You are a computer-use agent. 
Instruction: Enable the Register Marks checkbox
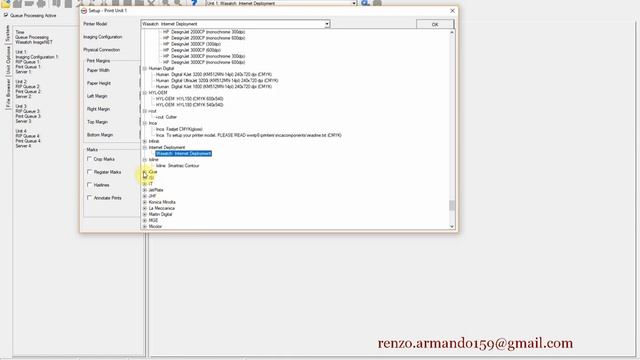pyautogui.click(x=89, y=172)
